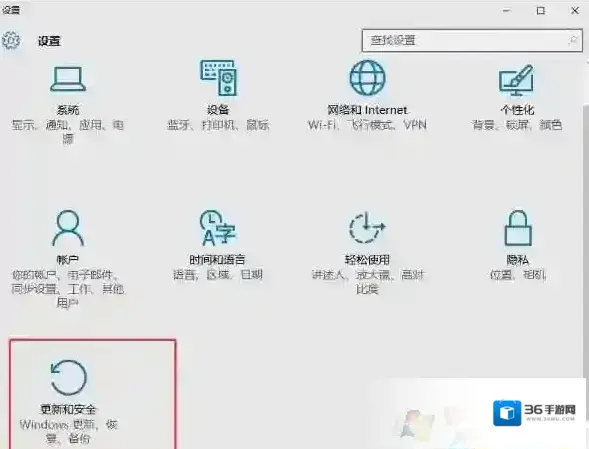This screenshot has height=449, width=589.
Task: Minimize the Settings window
Action: (x=507, y=10)
